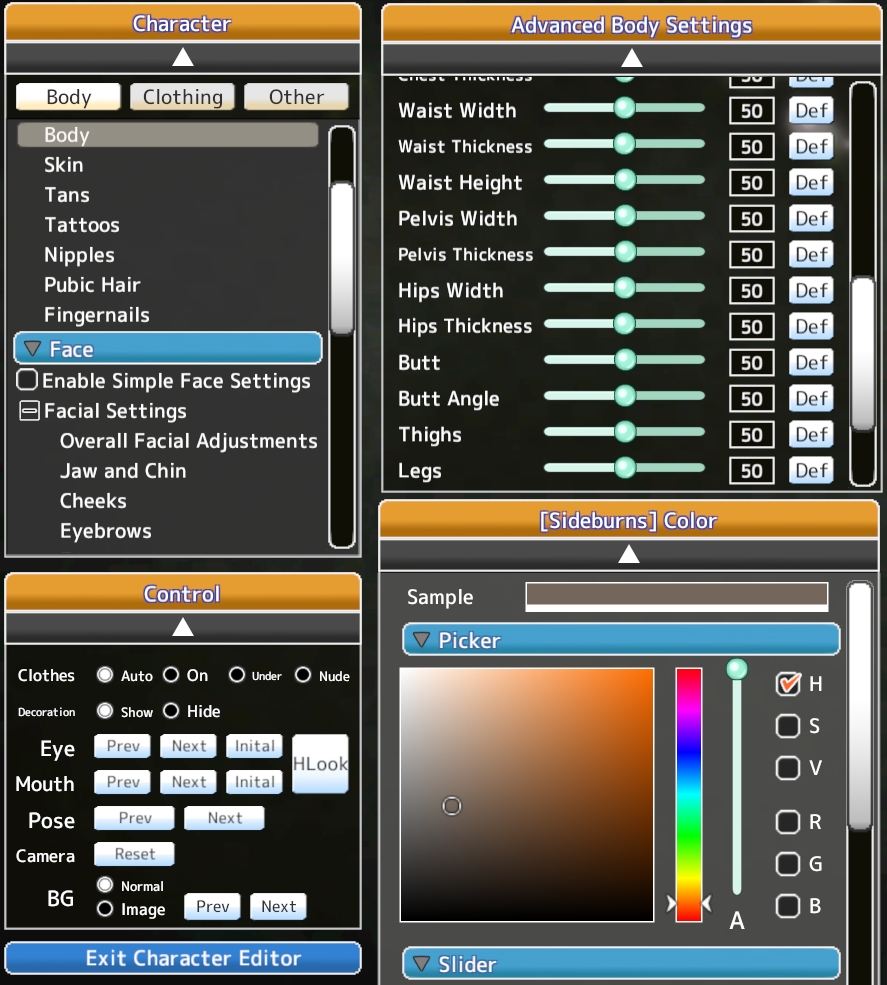Click the Butt Angle value field

pyautogui.click(x=751, y=399)
